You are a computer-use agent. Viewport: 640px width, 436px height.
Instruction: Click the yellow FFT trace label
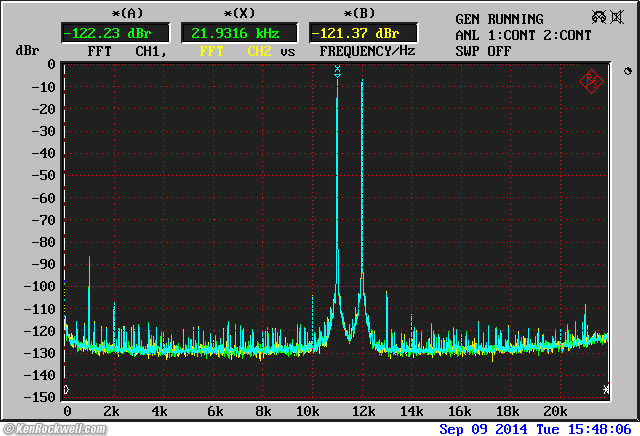(213, 50)
